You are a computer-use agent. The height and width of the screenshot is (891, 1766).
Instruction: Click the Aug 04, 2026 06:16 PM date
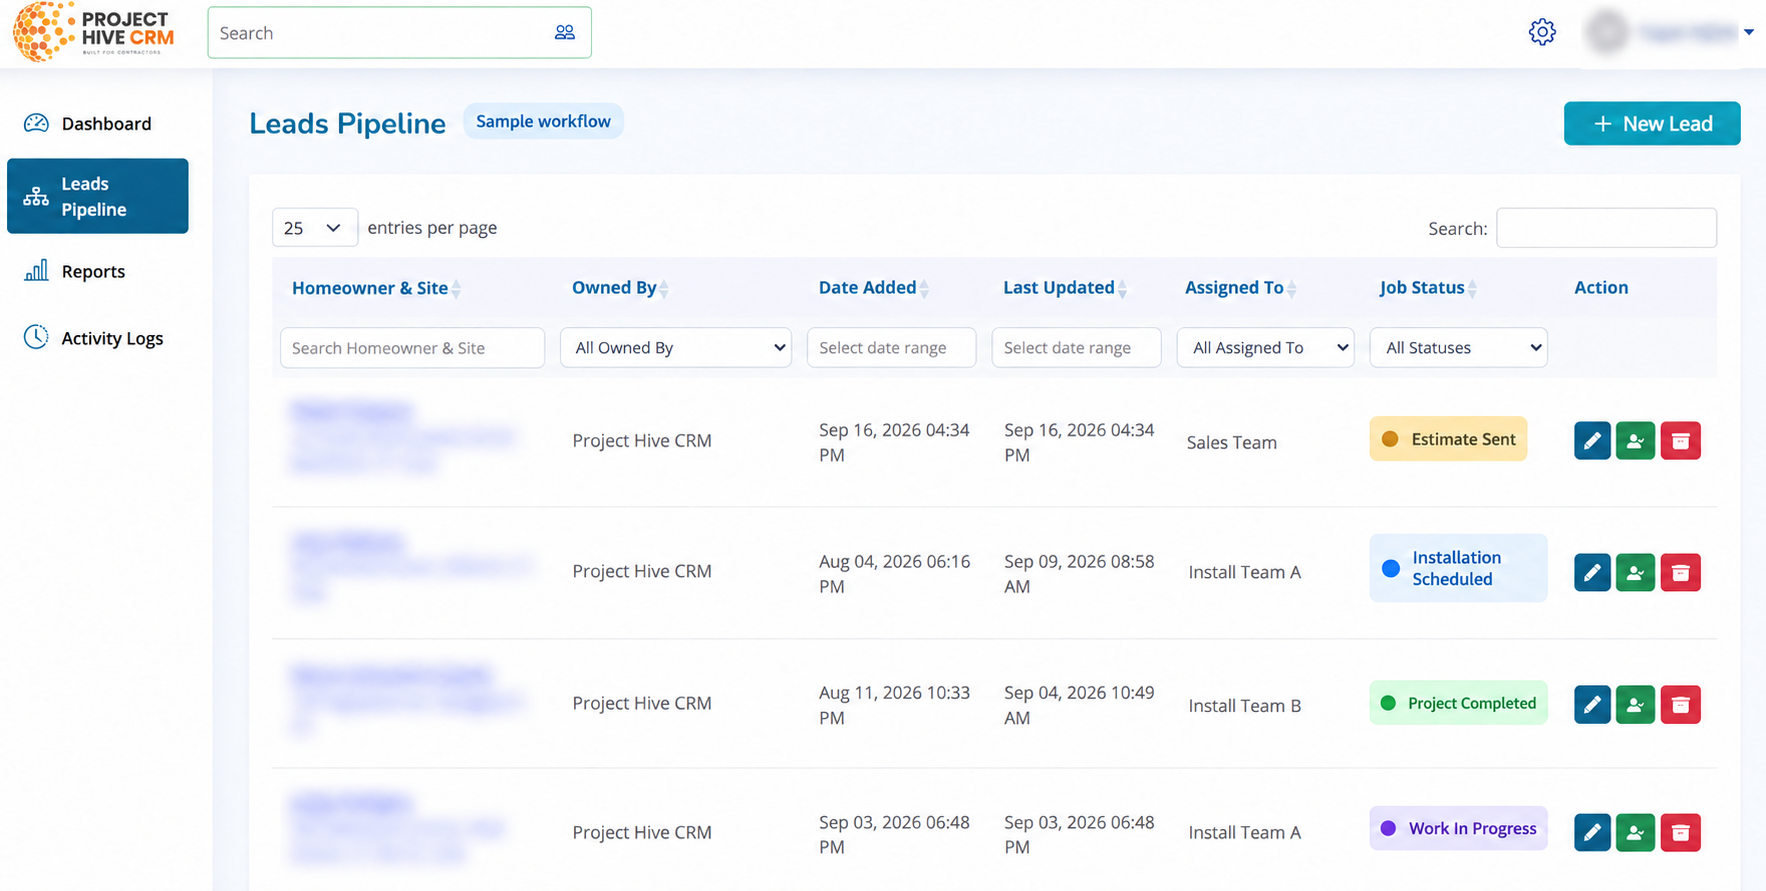[894, 574]
